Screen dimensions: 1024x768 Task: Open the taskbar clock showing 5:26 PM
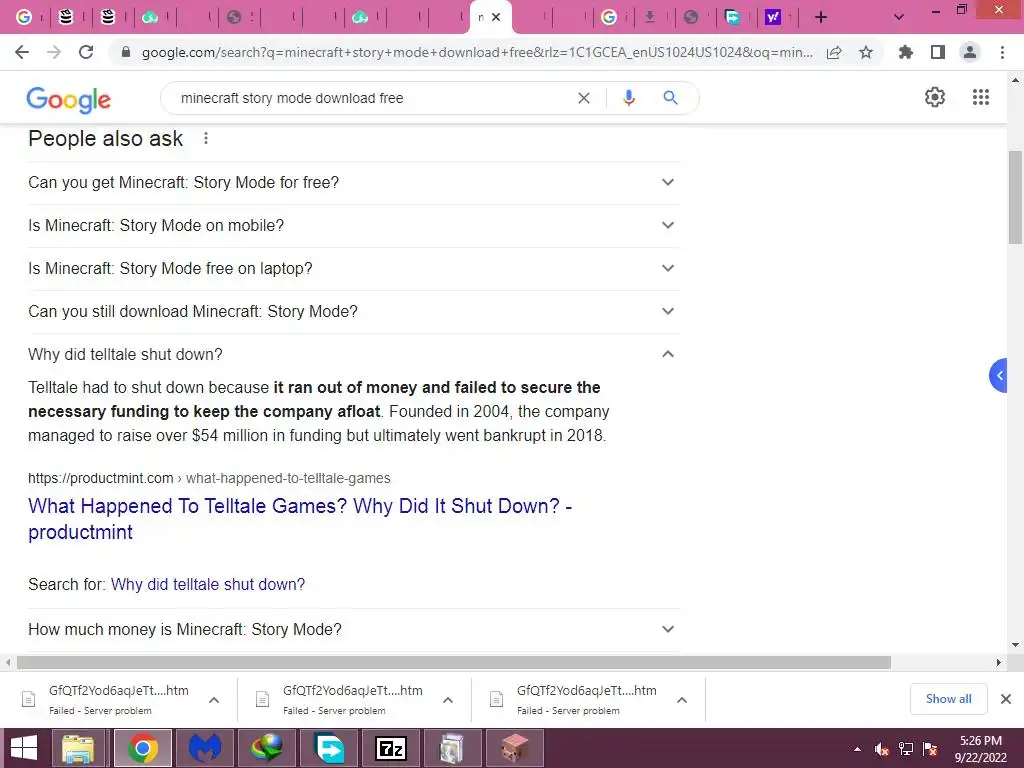981,749
